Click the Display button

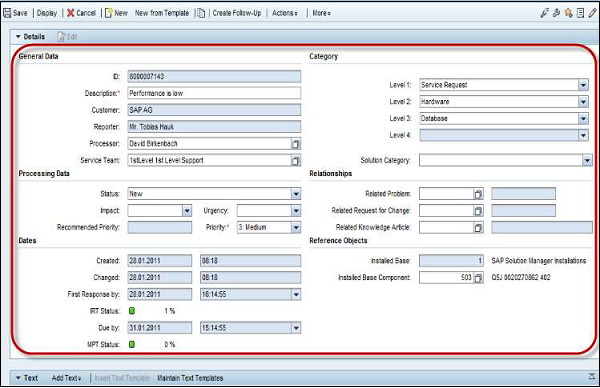(47, 13)
